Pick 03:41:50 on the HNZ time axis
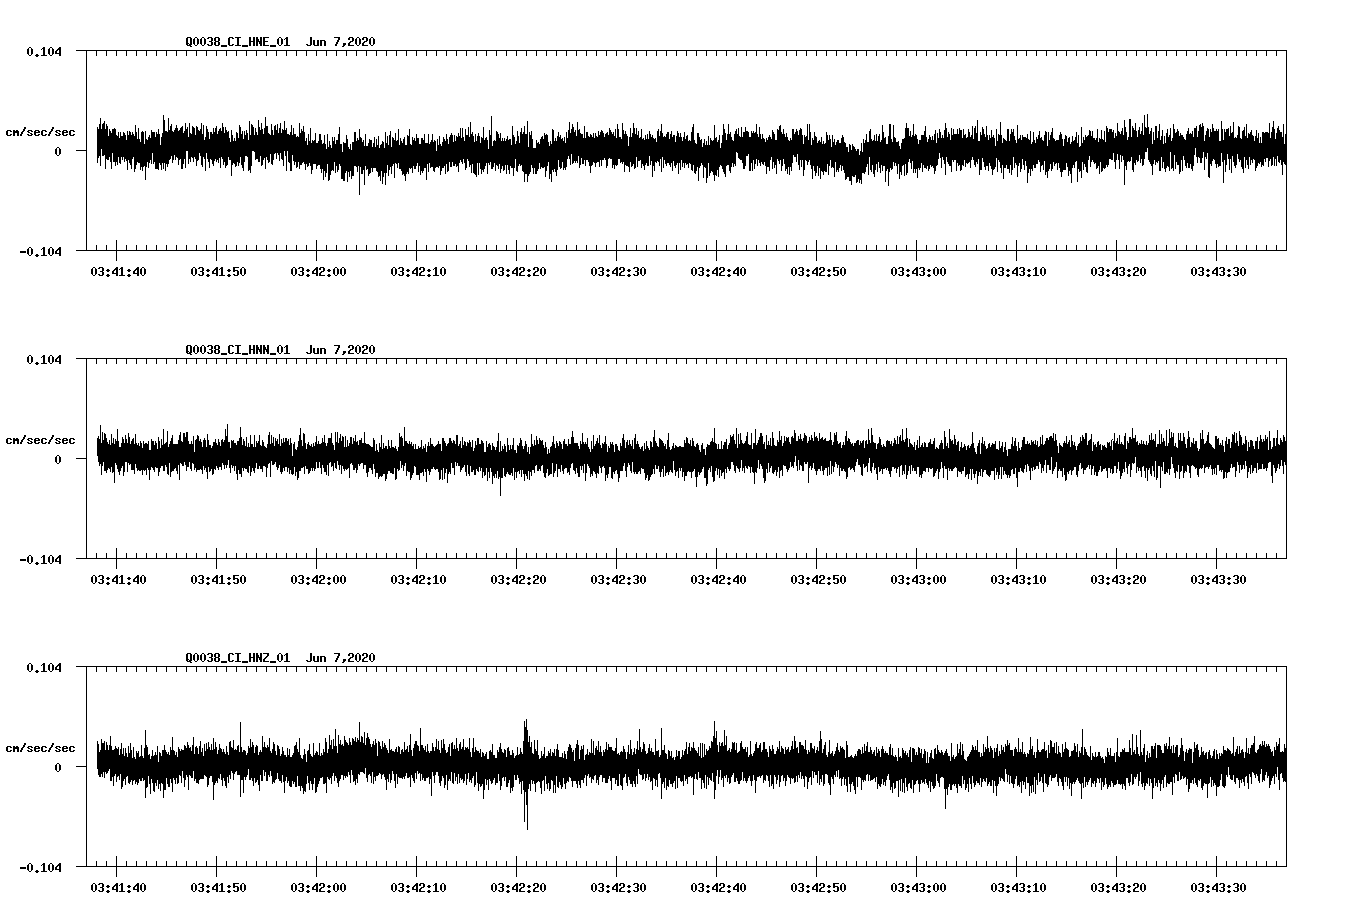Image resolution: width=1358 pixels, height=924 pixels. point(218,887)
